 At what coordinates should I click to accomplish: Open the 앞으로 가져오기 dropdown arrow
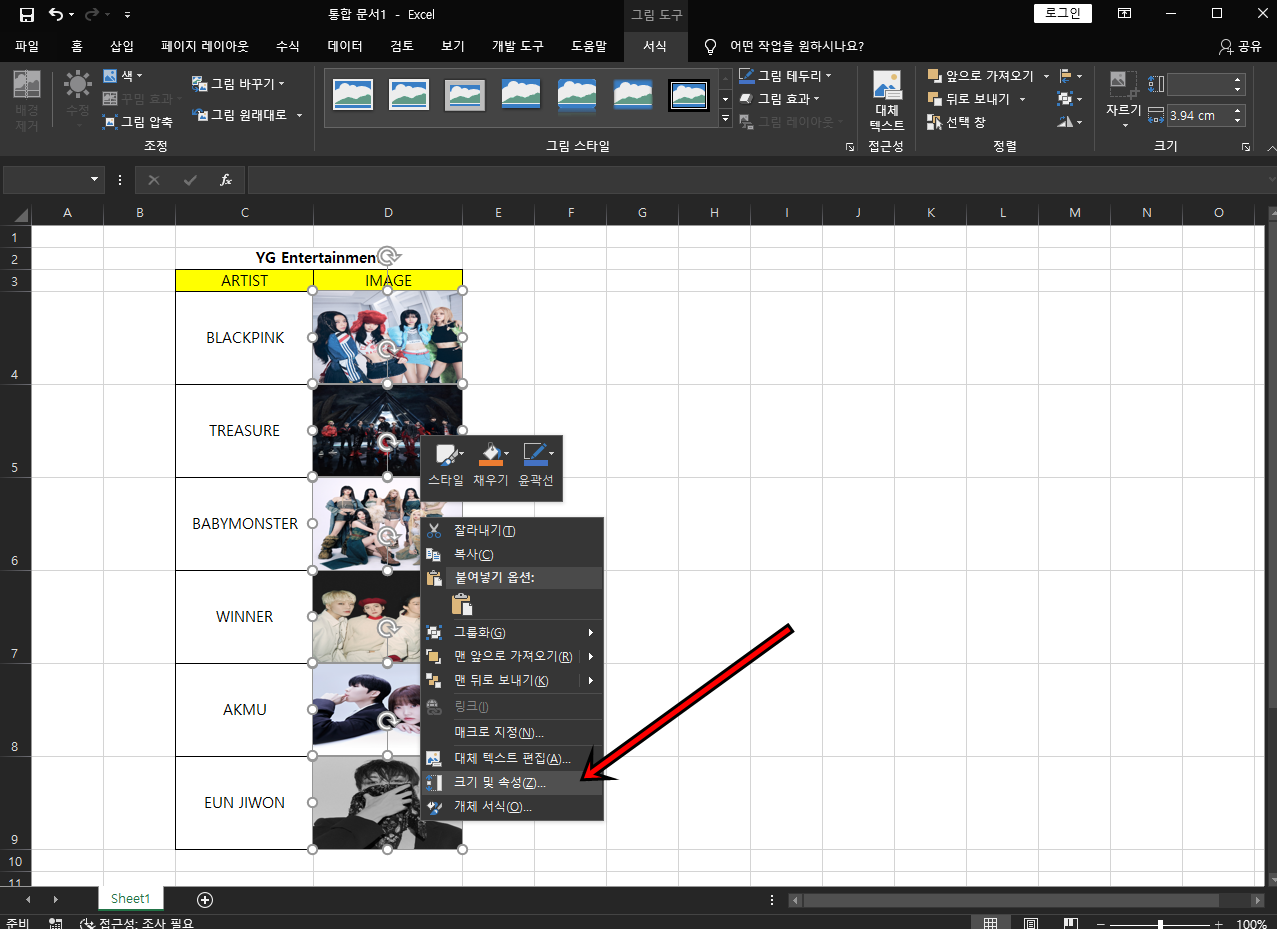pyautogui.click(x=1046, y=76)
